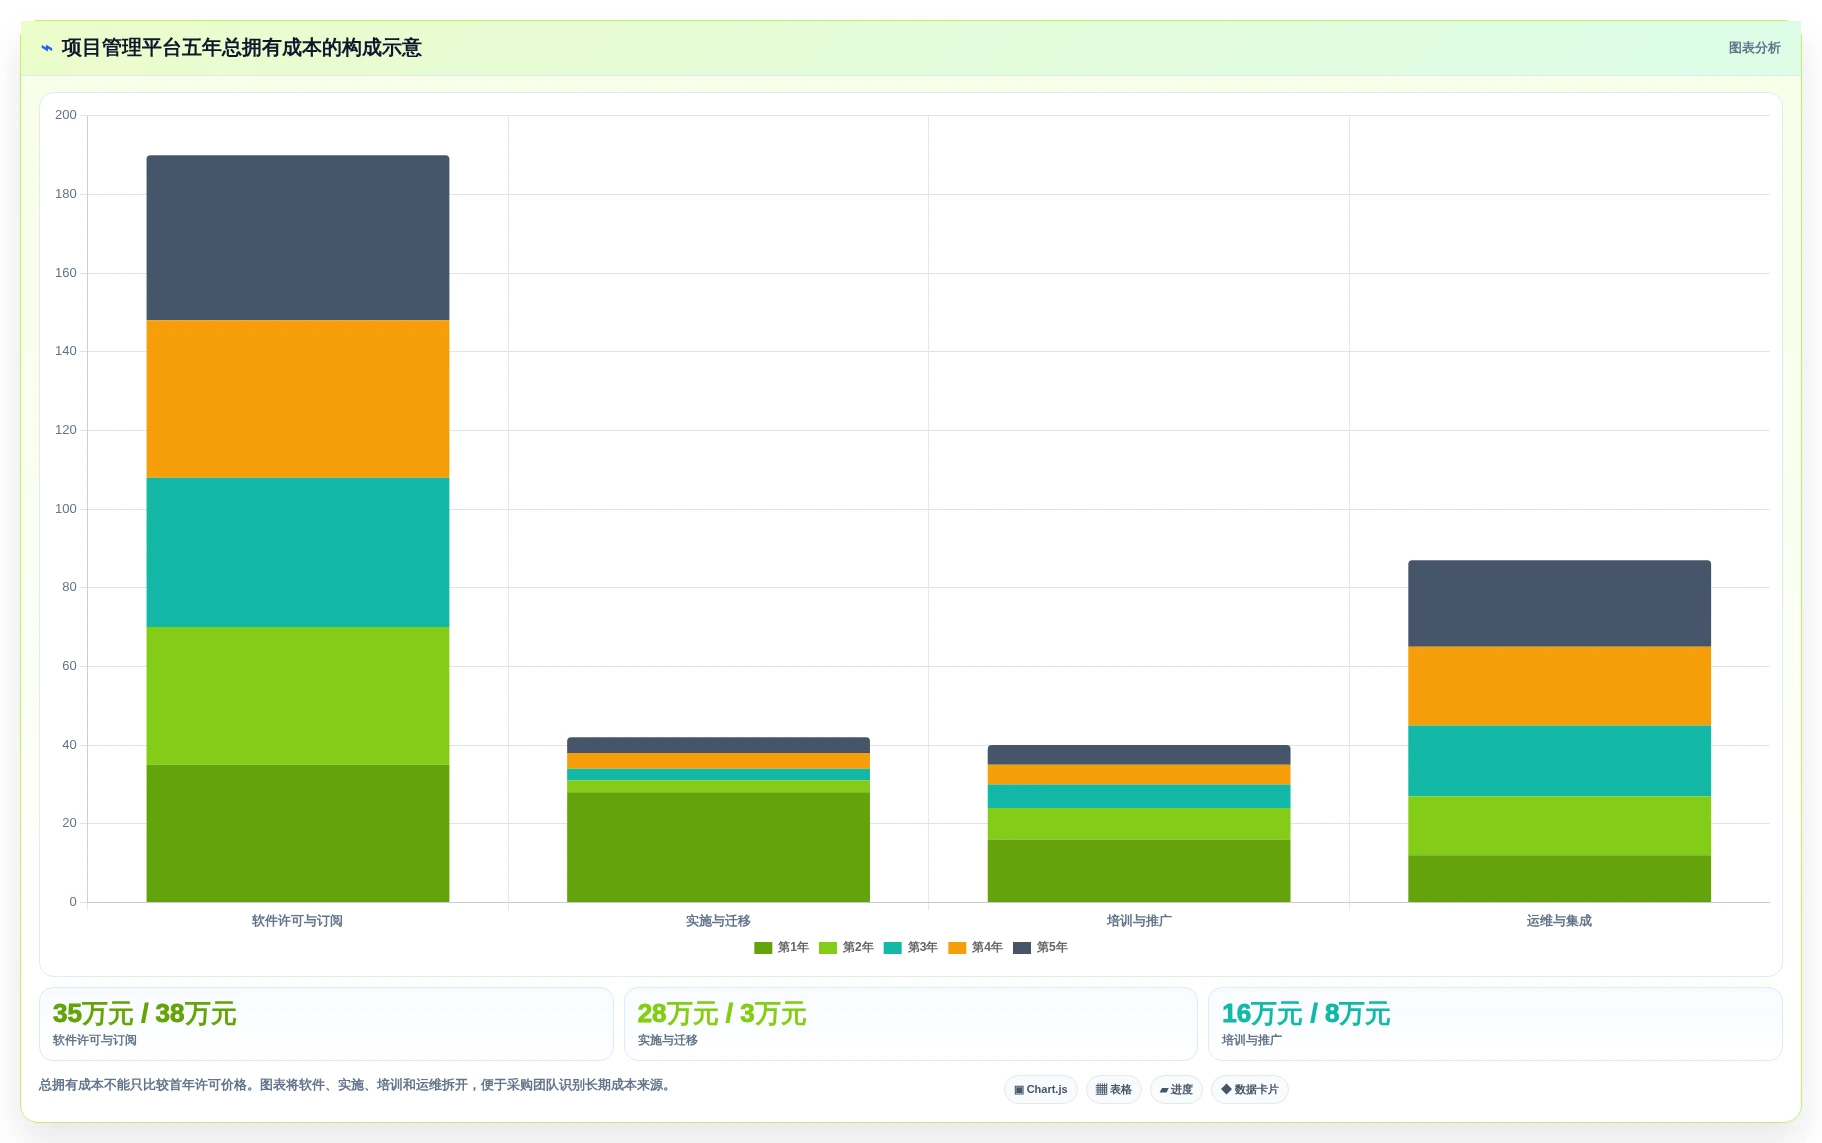Click the teal 第3年 segment of 软件许可与订阅 bar
Image resolution: width=1822 pixels, height=1143 pixels.
coord(298,552)
